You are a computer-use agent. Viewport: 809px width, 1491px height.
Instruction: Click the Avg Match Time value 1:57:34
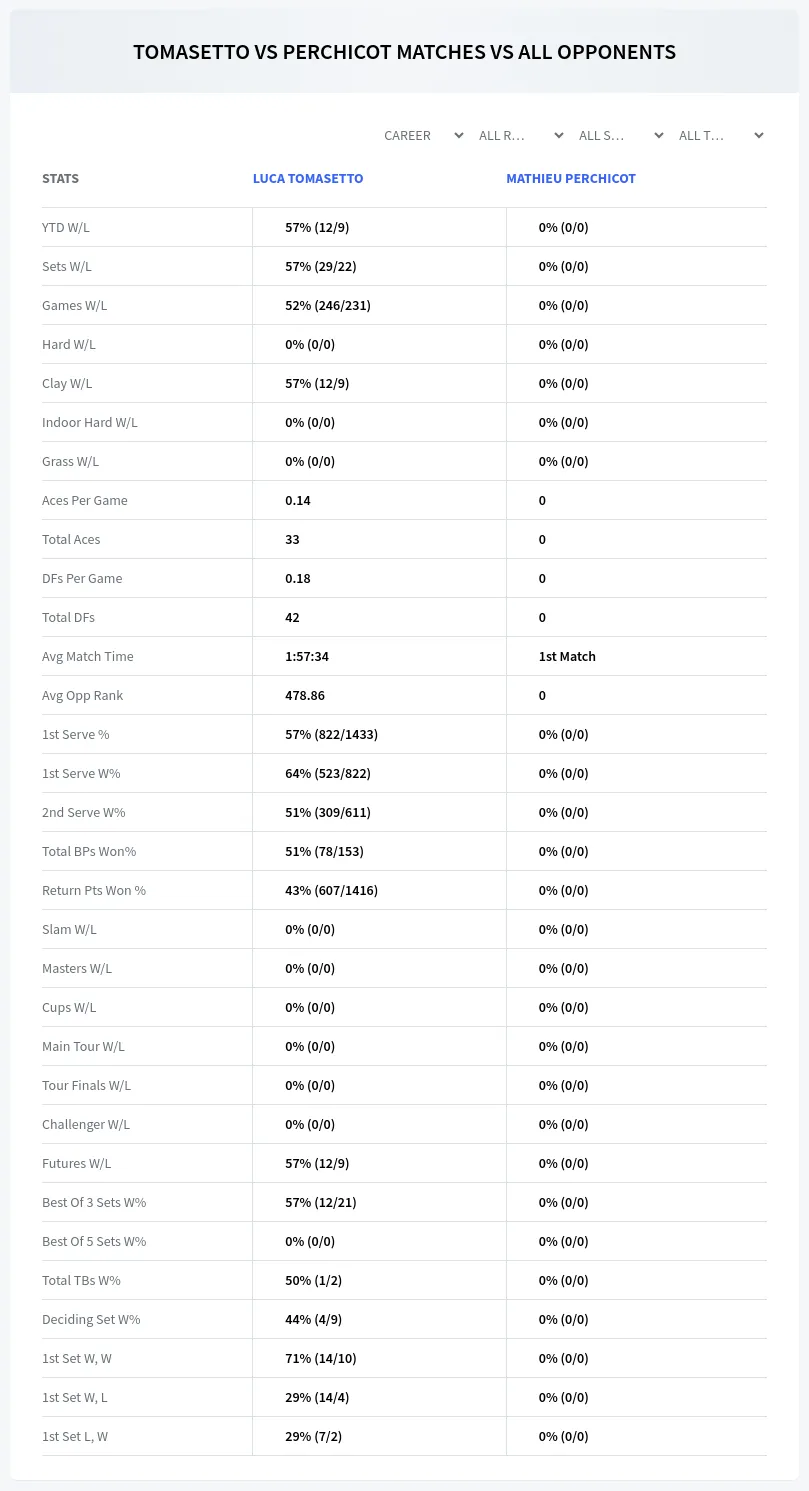307,657
